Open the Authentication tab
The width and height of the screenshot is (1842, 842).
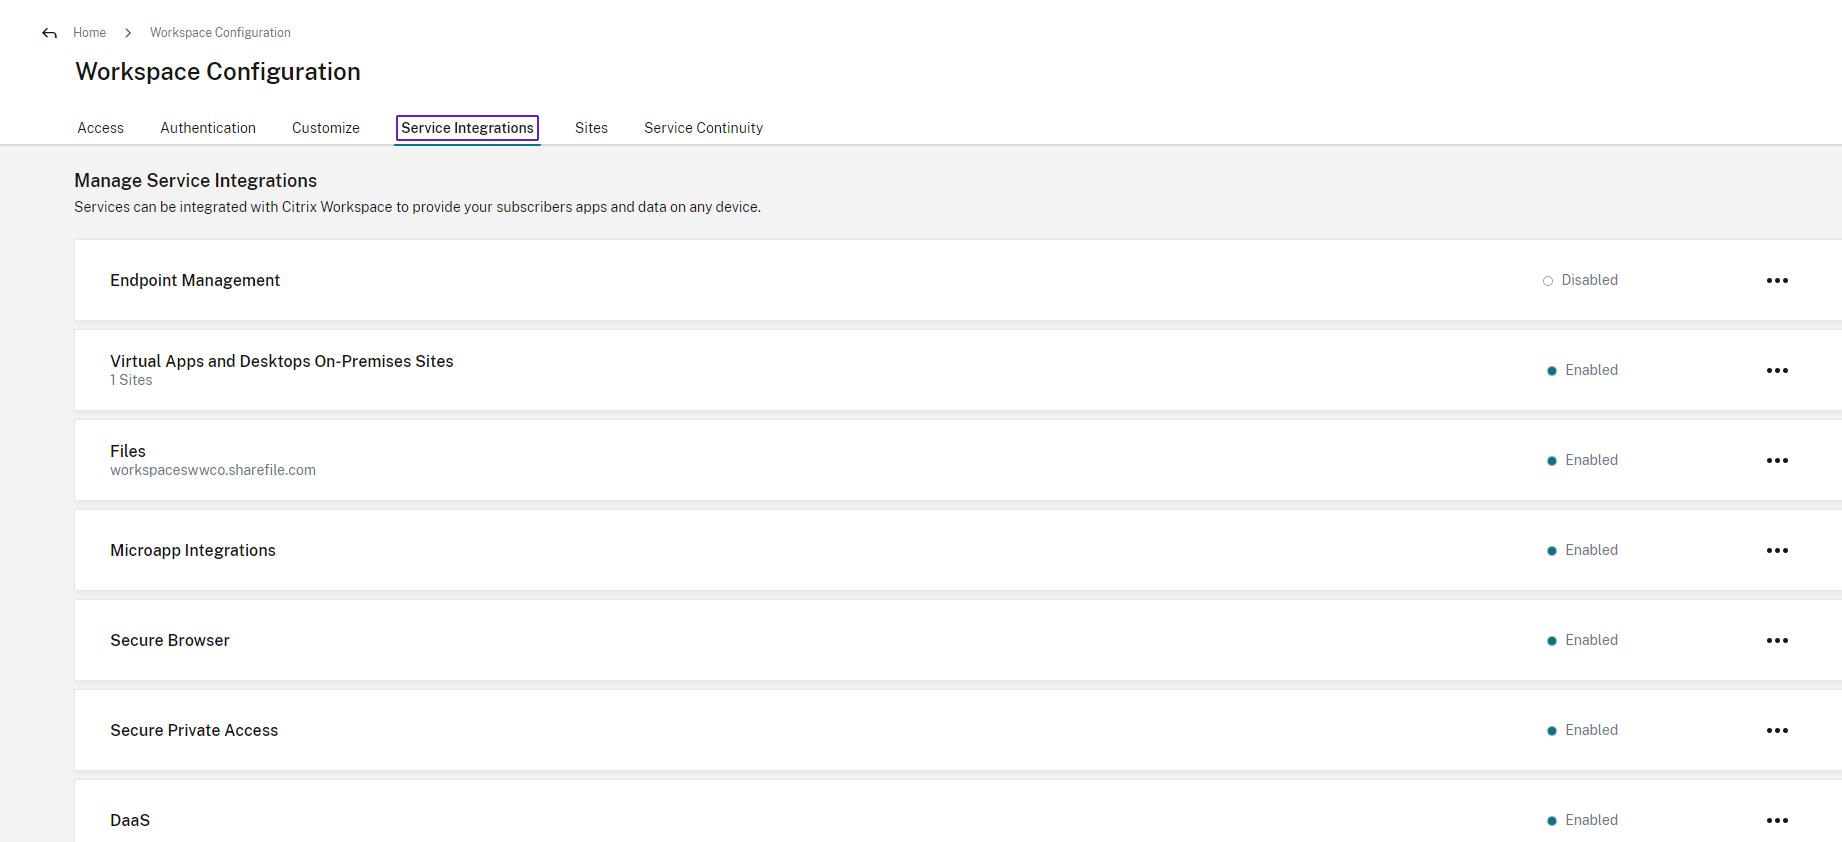pos(208,128)
